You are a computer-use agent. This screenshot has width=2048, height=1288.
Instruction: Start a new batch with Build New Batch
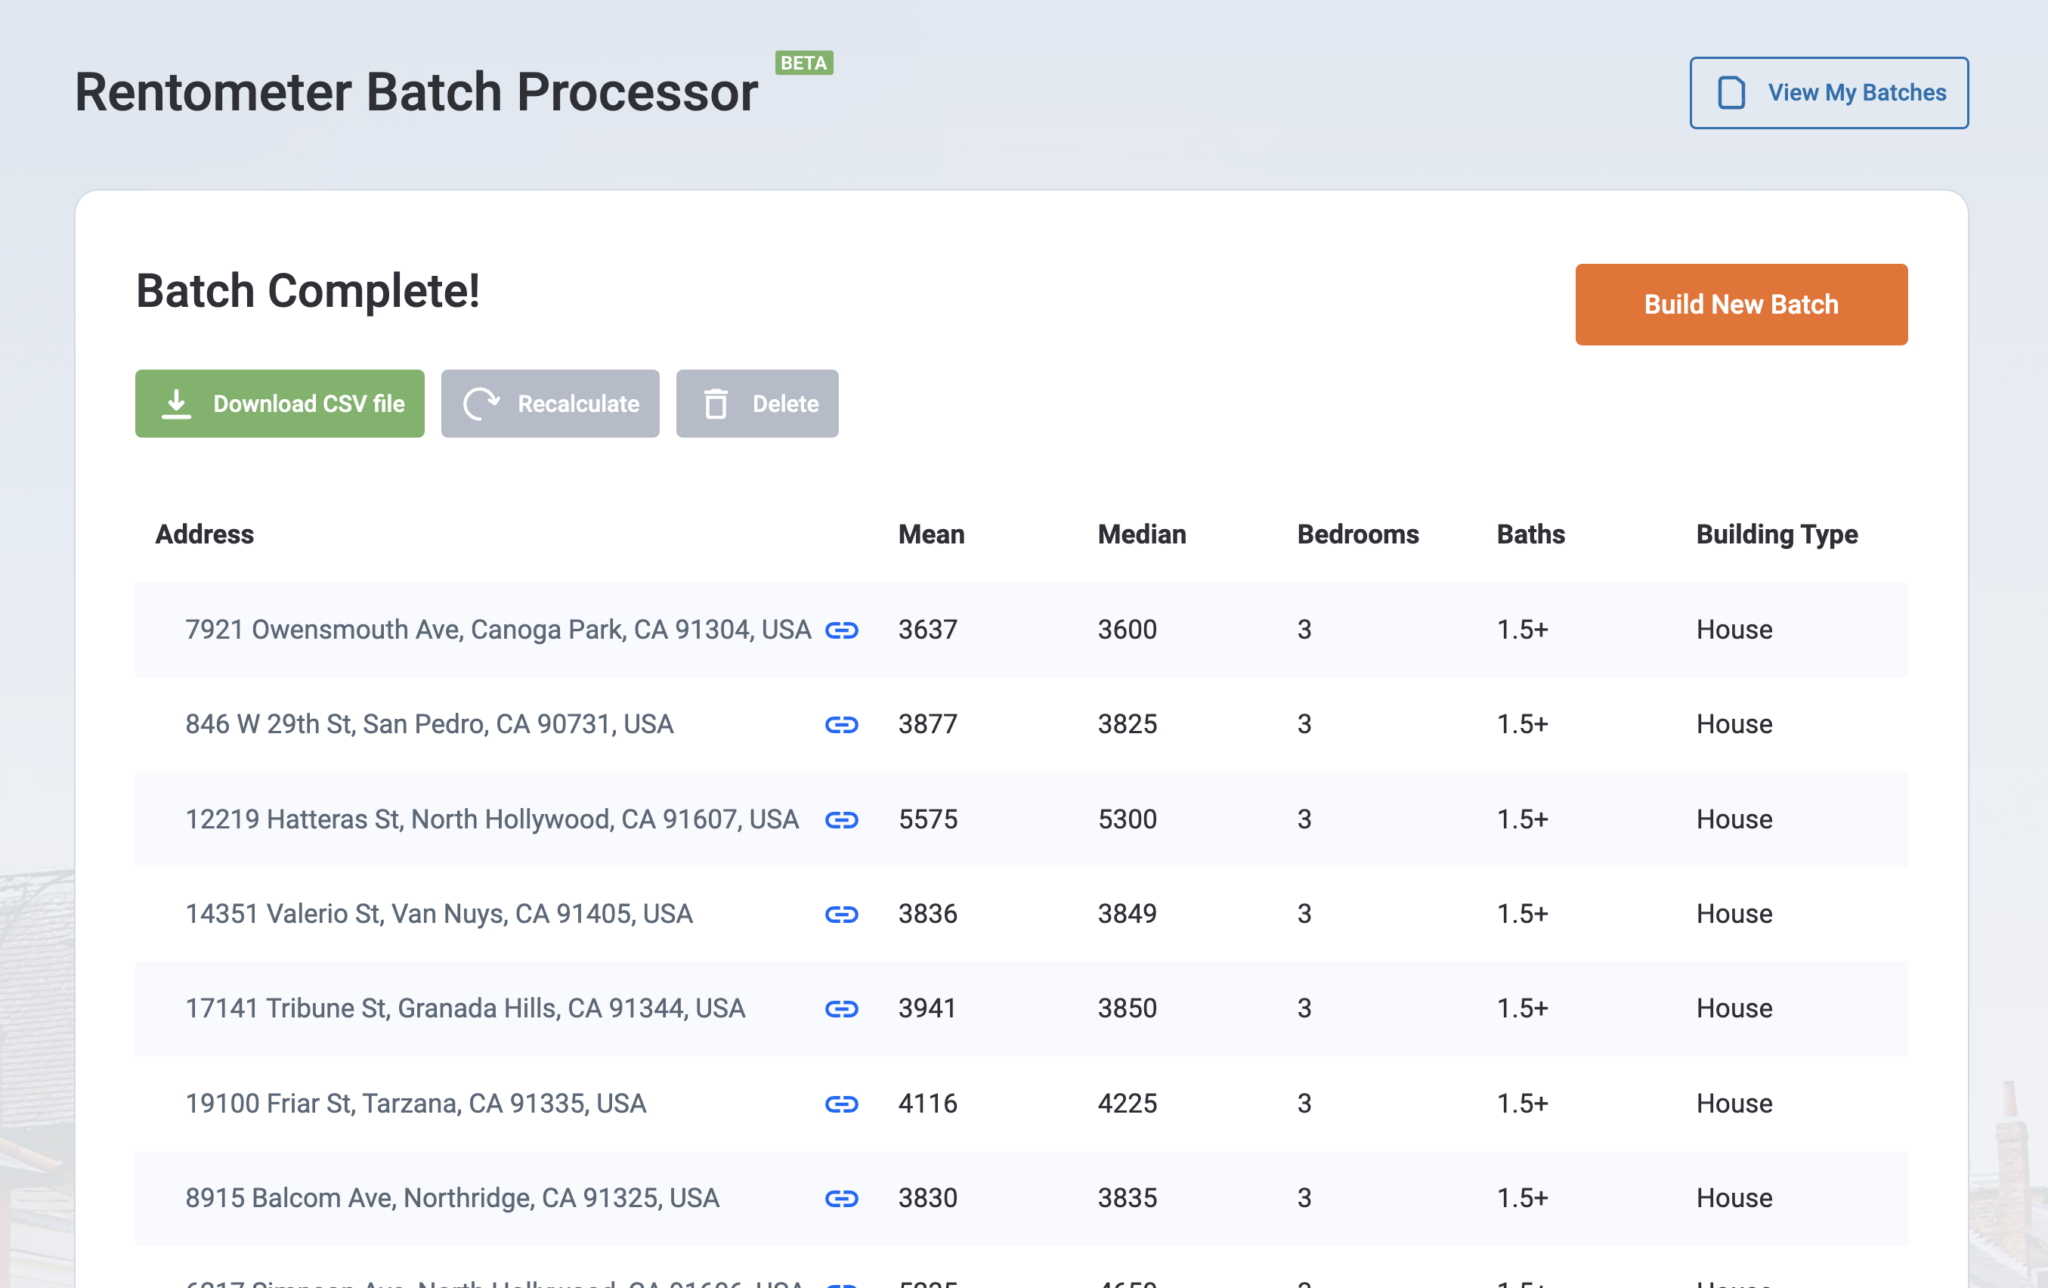1741,304
